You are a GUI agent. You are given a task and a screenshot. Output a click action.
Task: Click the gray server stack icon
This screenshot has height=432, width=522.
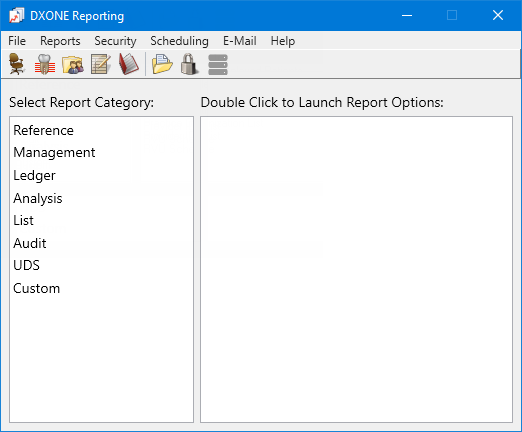point(218,65)
